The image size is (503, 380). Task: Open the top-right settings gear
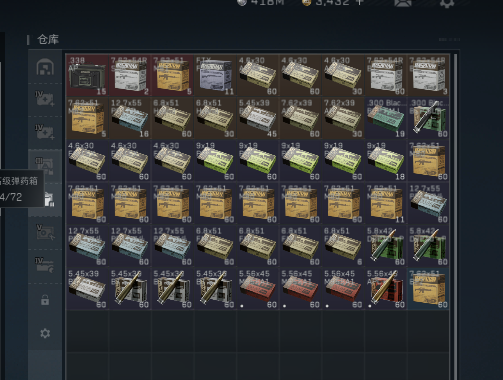pos(447,3)
